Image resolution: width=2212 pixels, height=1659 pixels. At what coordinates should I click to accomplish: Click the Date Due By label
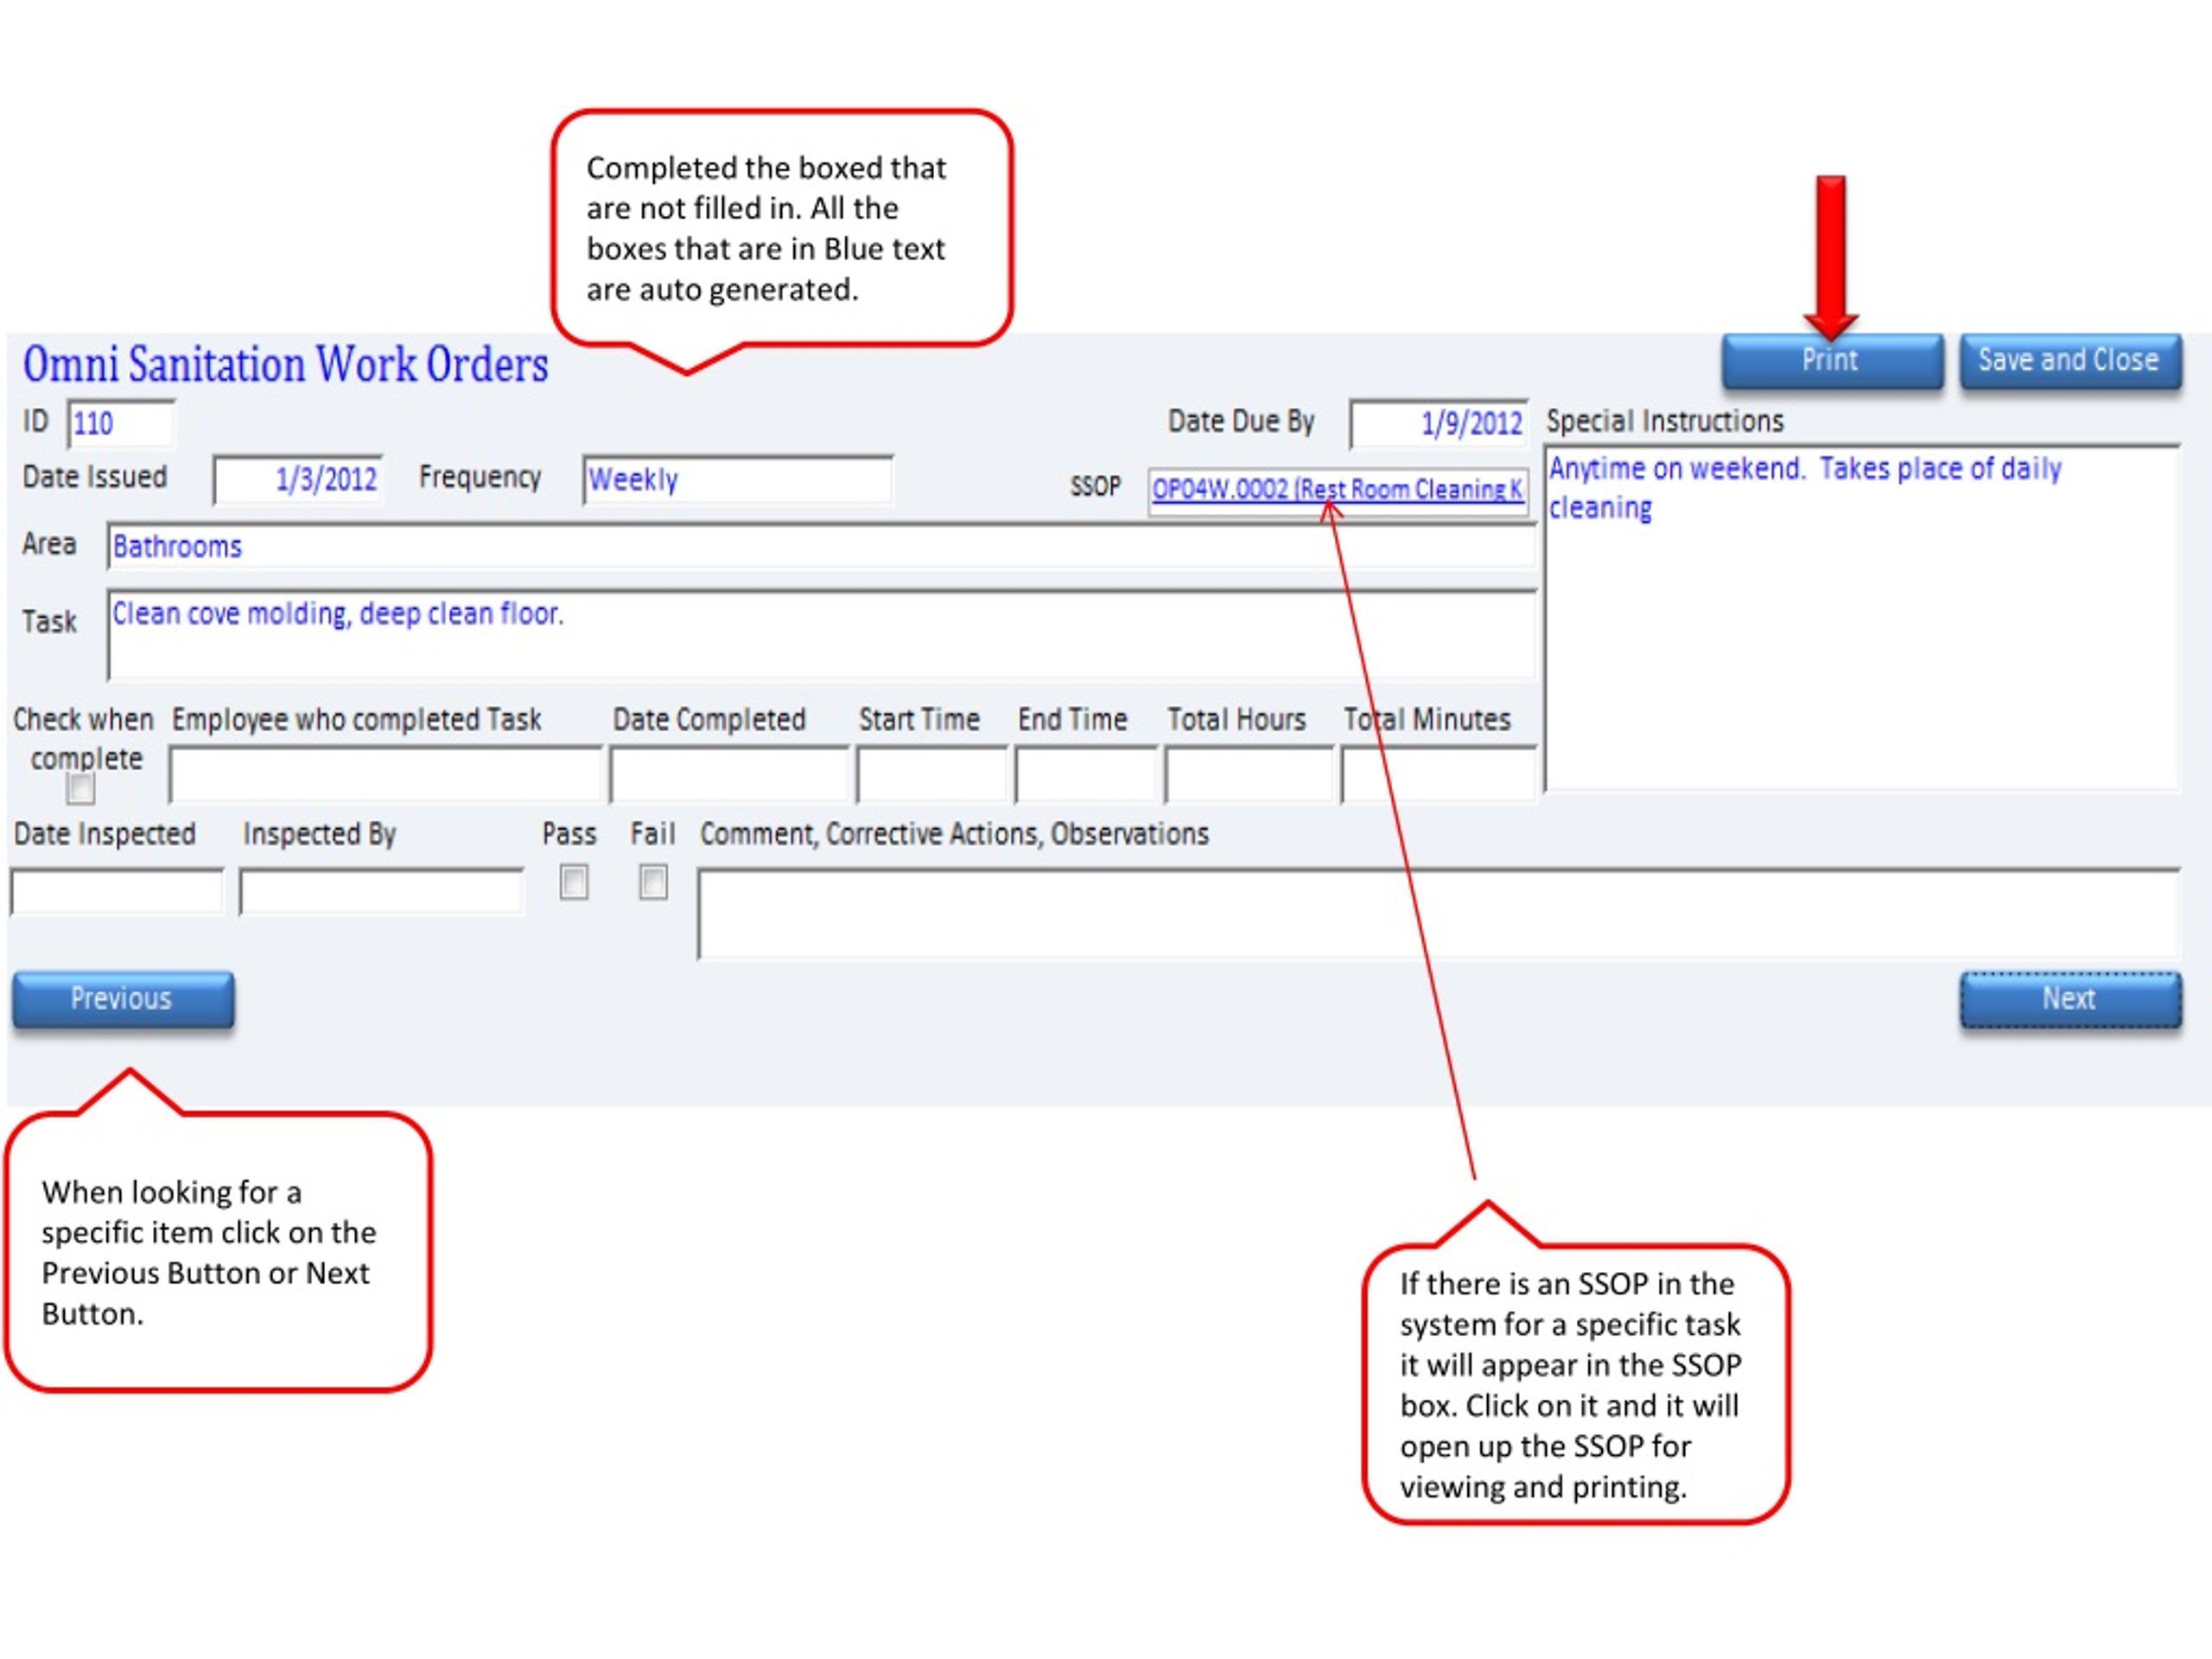point(1241,422)
